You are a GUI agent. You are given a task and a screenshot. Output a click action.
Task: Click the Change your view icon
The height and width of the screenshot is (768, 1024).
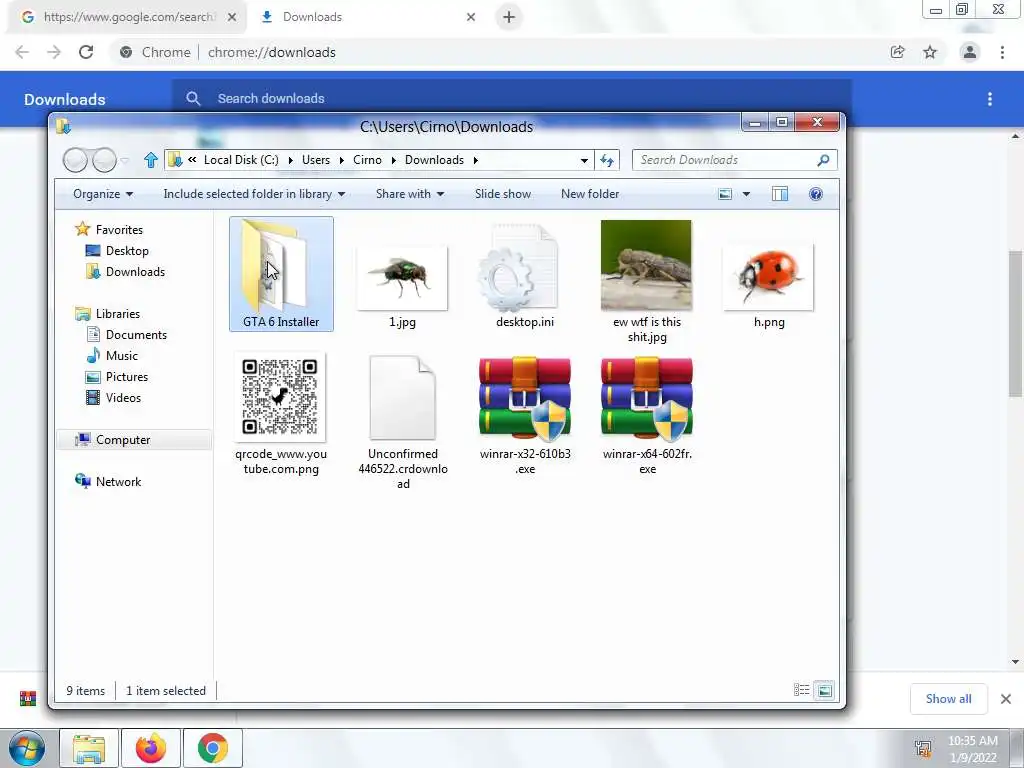pyautogui.click(x=725, y=194)
